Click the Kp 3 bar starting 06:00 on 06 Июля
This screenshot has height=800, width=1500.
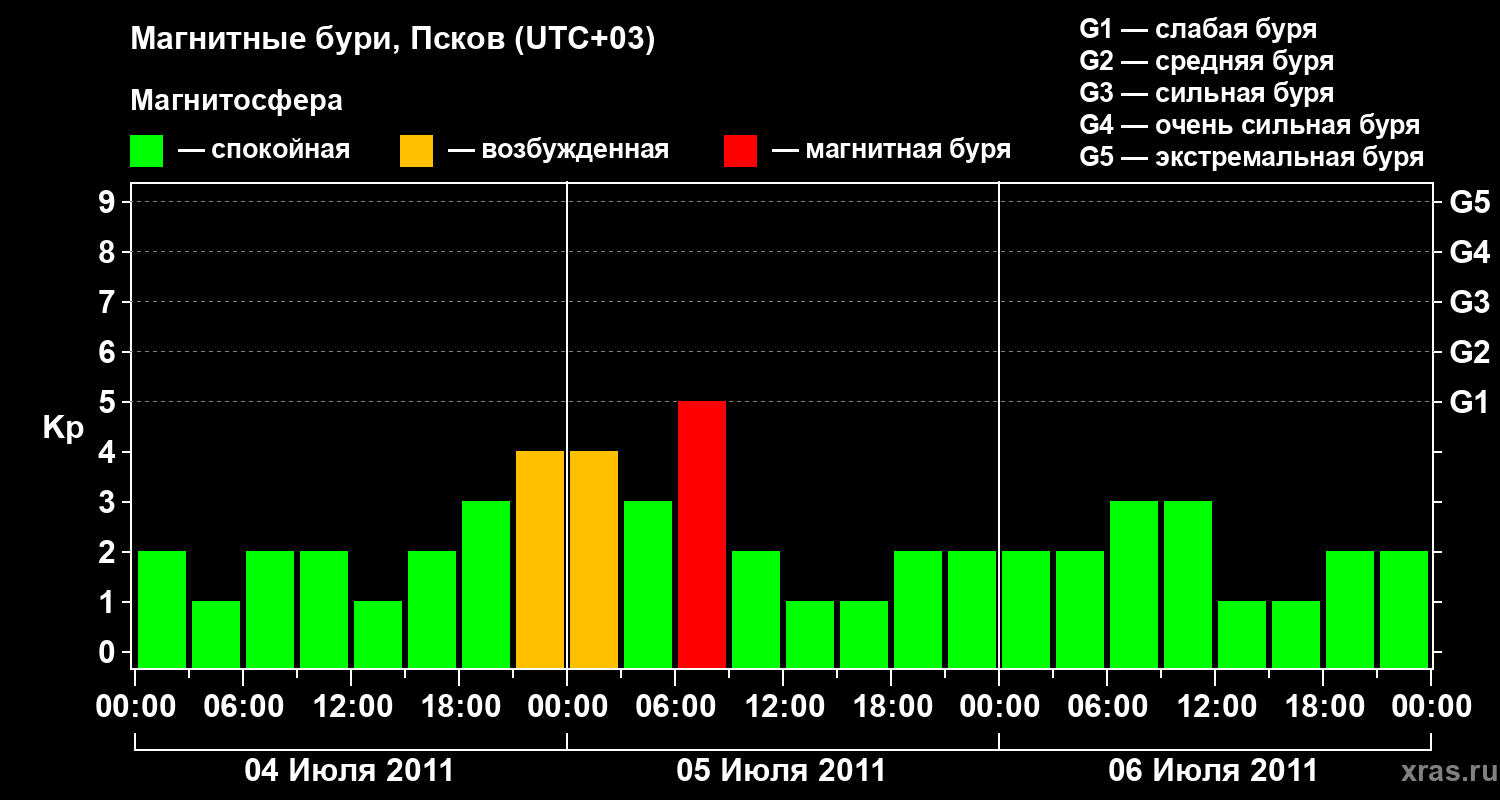pos(1134,584)
